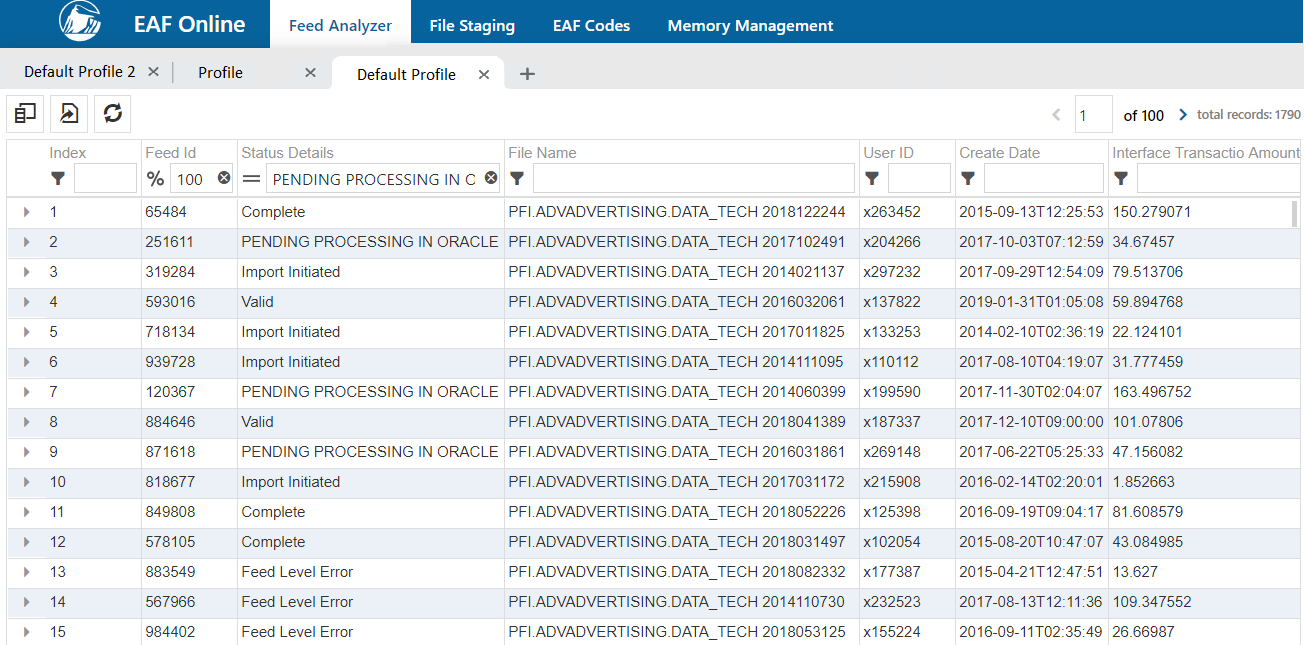The image size is (1304, 645).
Task: Sort by the Feed Id column header
Action: pyautogui.click(x=171, y=153)
